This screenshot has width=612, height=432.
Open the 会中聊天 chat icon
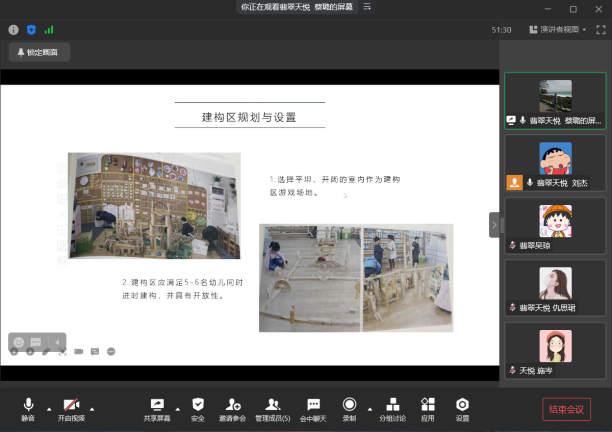(x=313, y=407)
